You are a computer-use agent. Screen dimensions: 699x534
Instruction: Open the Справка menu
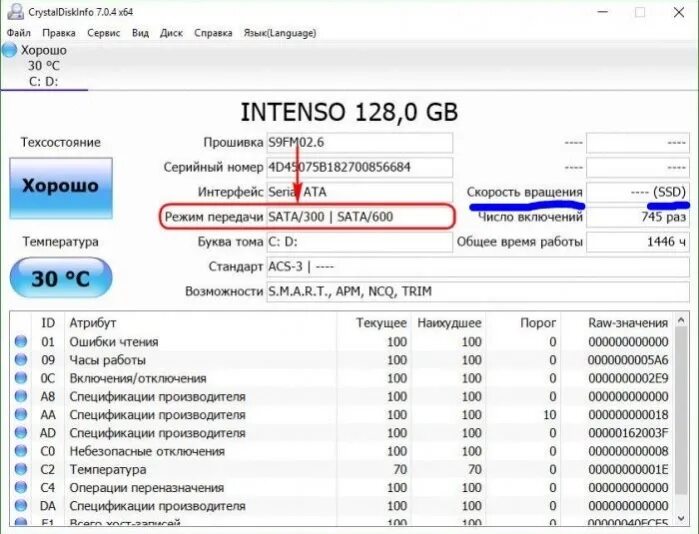tap(213, 33)
